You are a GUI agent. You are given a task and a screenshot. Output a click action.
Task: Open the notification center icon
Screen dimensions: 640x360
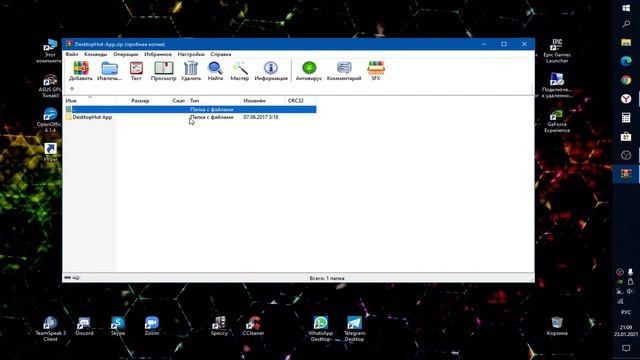click(626, 348)
